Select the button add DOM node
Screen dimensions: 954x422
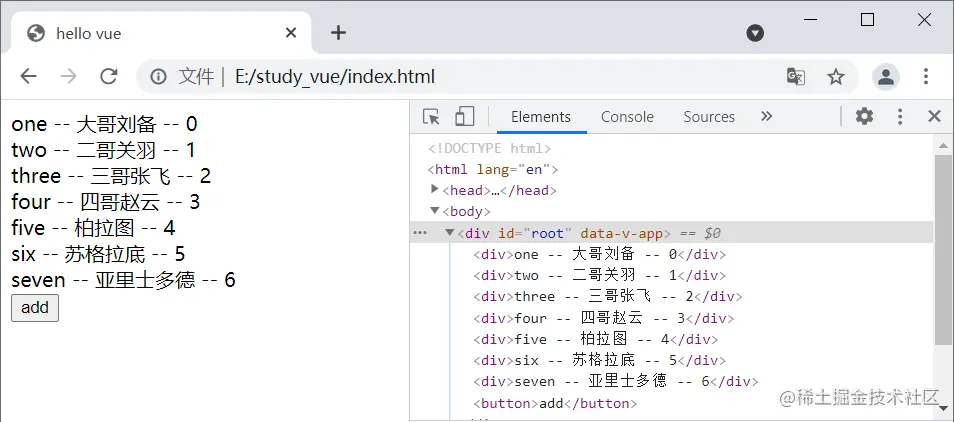coord(555,403)
